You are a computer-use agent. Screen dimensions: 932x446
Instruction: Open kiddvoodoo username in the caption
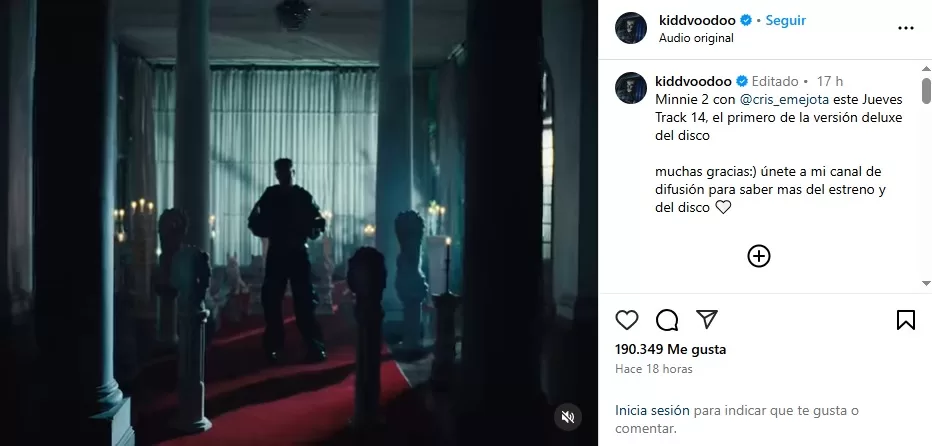tap(693, 81)
